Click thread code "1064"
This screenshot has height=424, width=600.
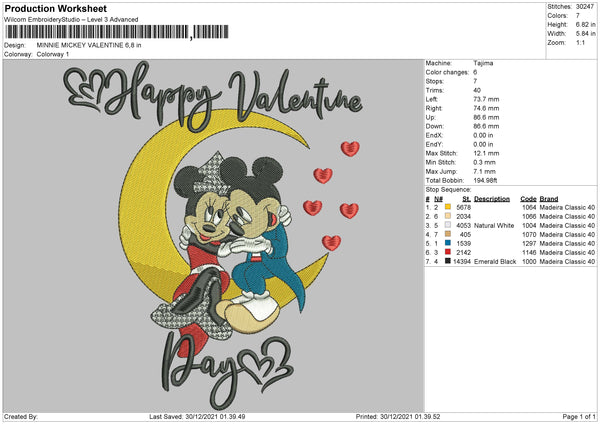[529, 207]
